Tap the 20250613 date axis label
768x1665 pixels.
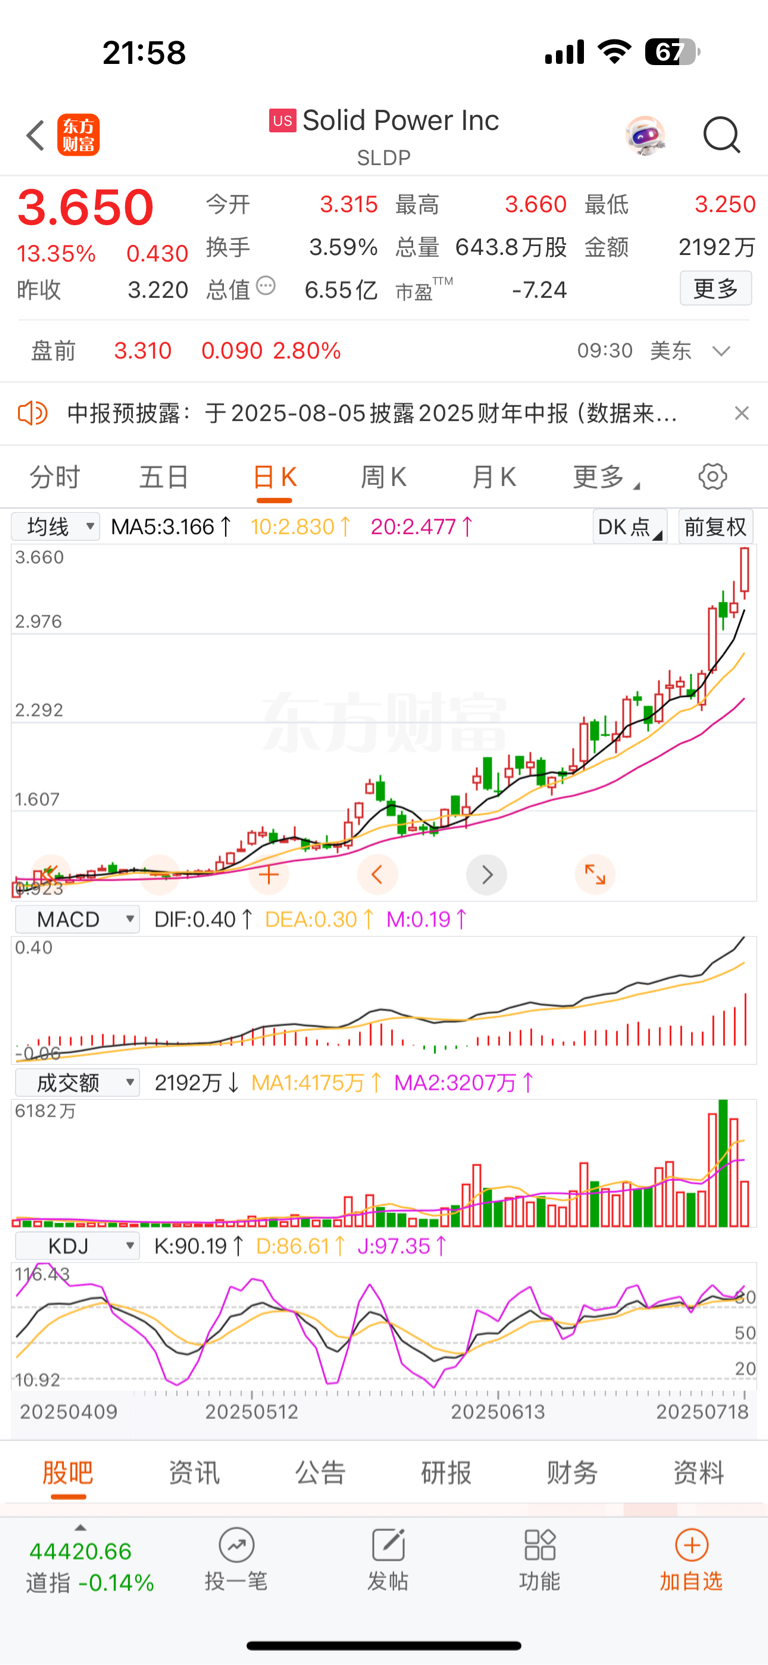tap(498, 1412)
